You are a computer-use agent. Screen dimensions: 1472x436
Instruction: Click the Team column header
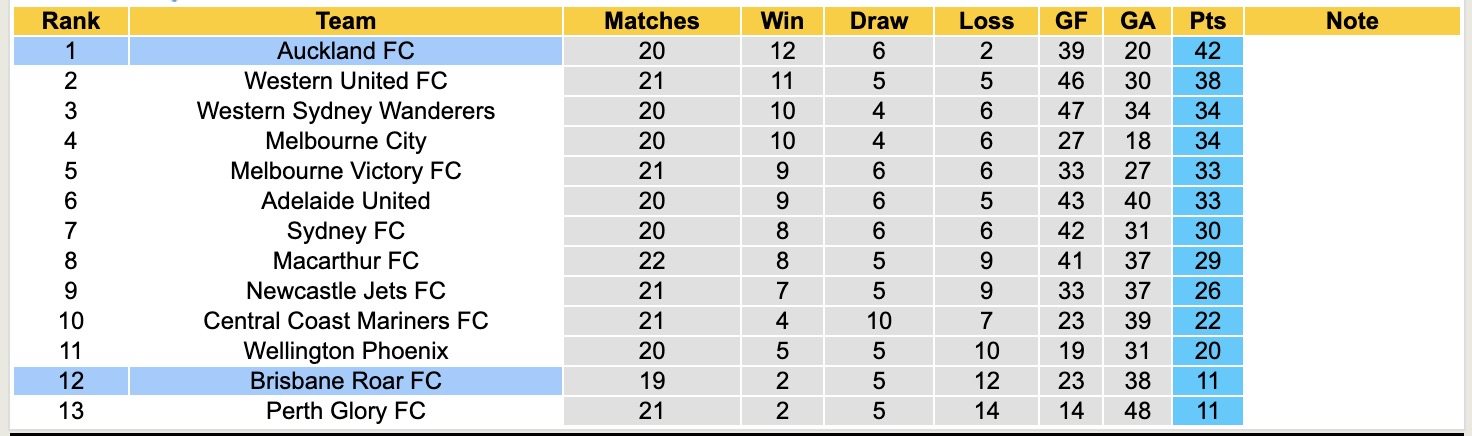pyautogui.click(x=345, y=21)
